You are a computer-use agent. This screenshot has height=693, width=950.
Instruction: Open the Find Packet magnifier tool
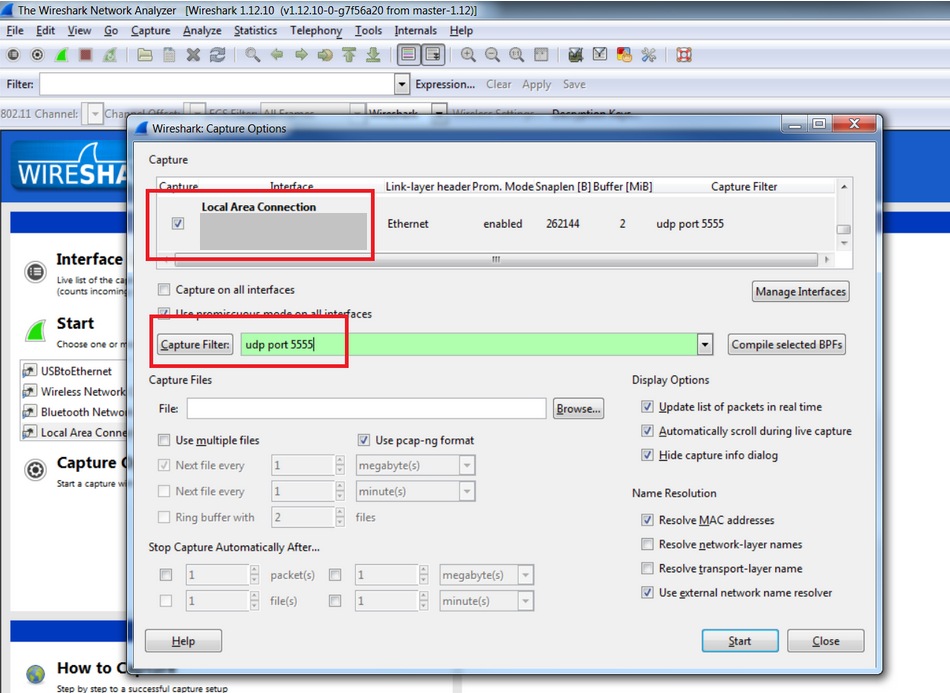pos(250,55)
